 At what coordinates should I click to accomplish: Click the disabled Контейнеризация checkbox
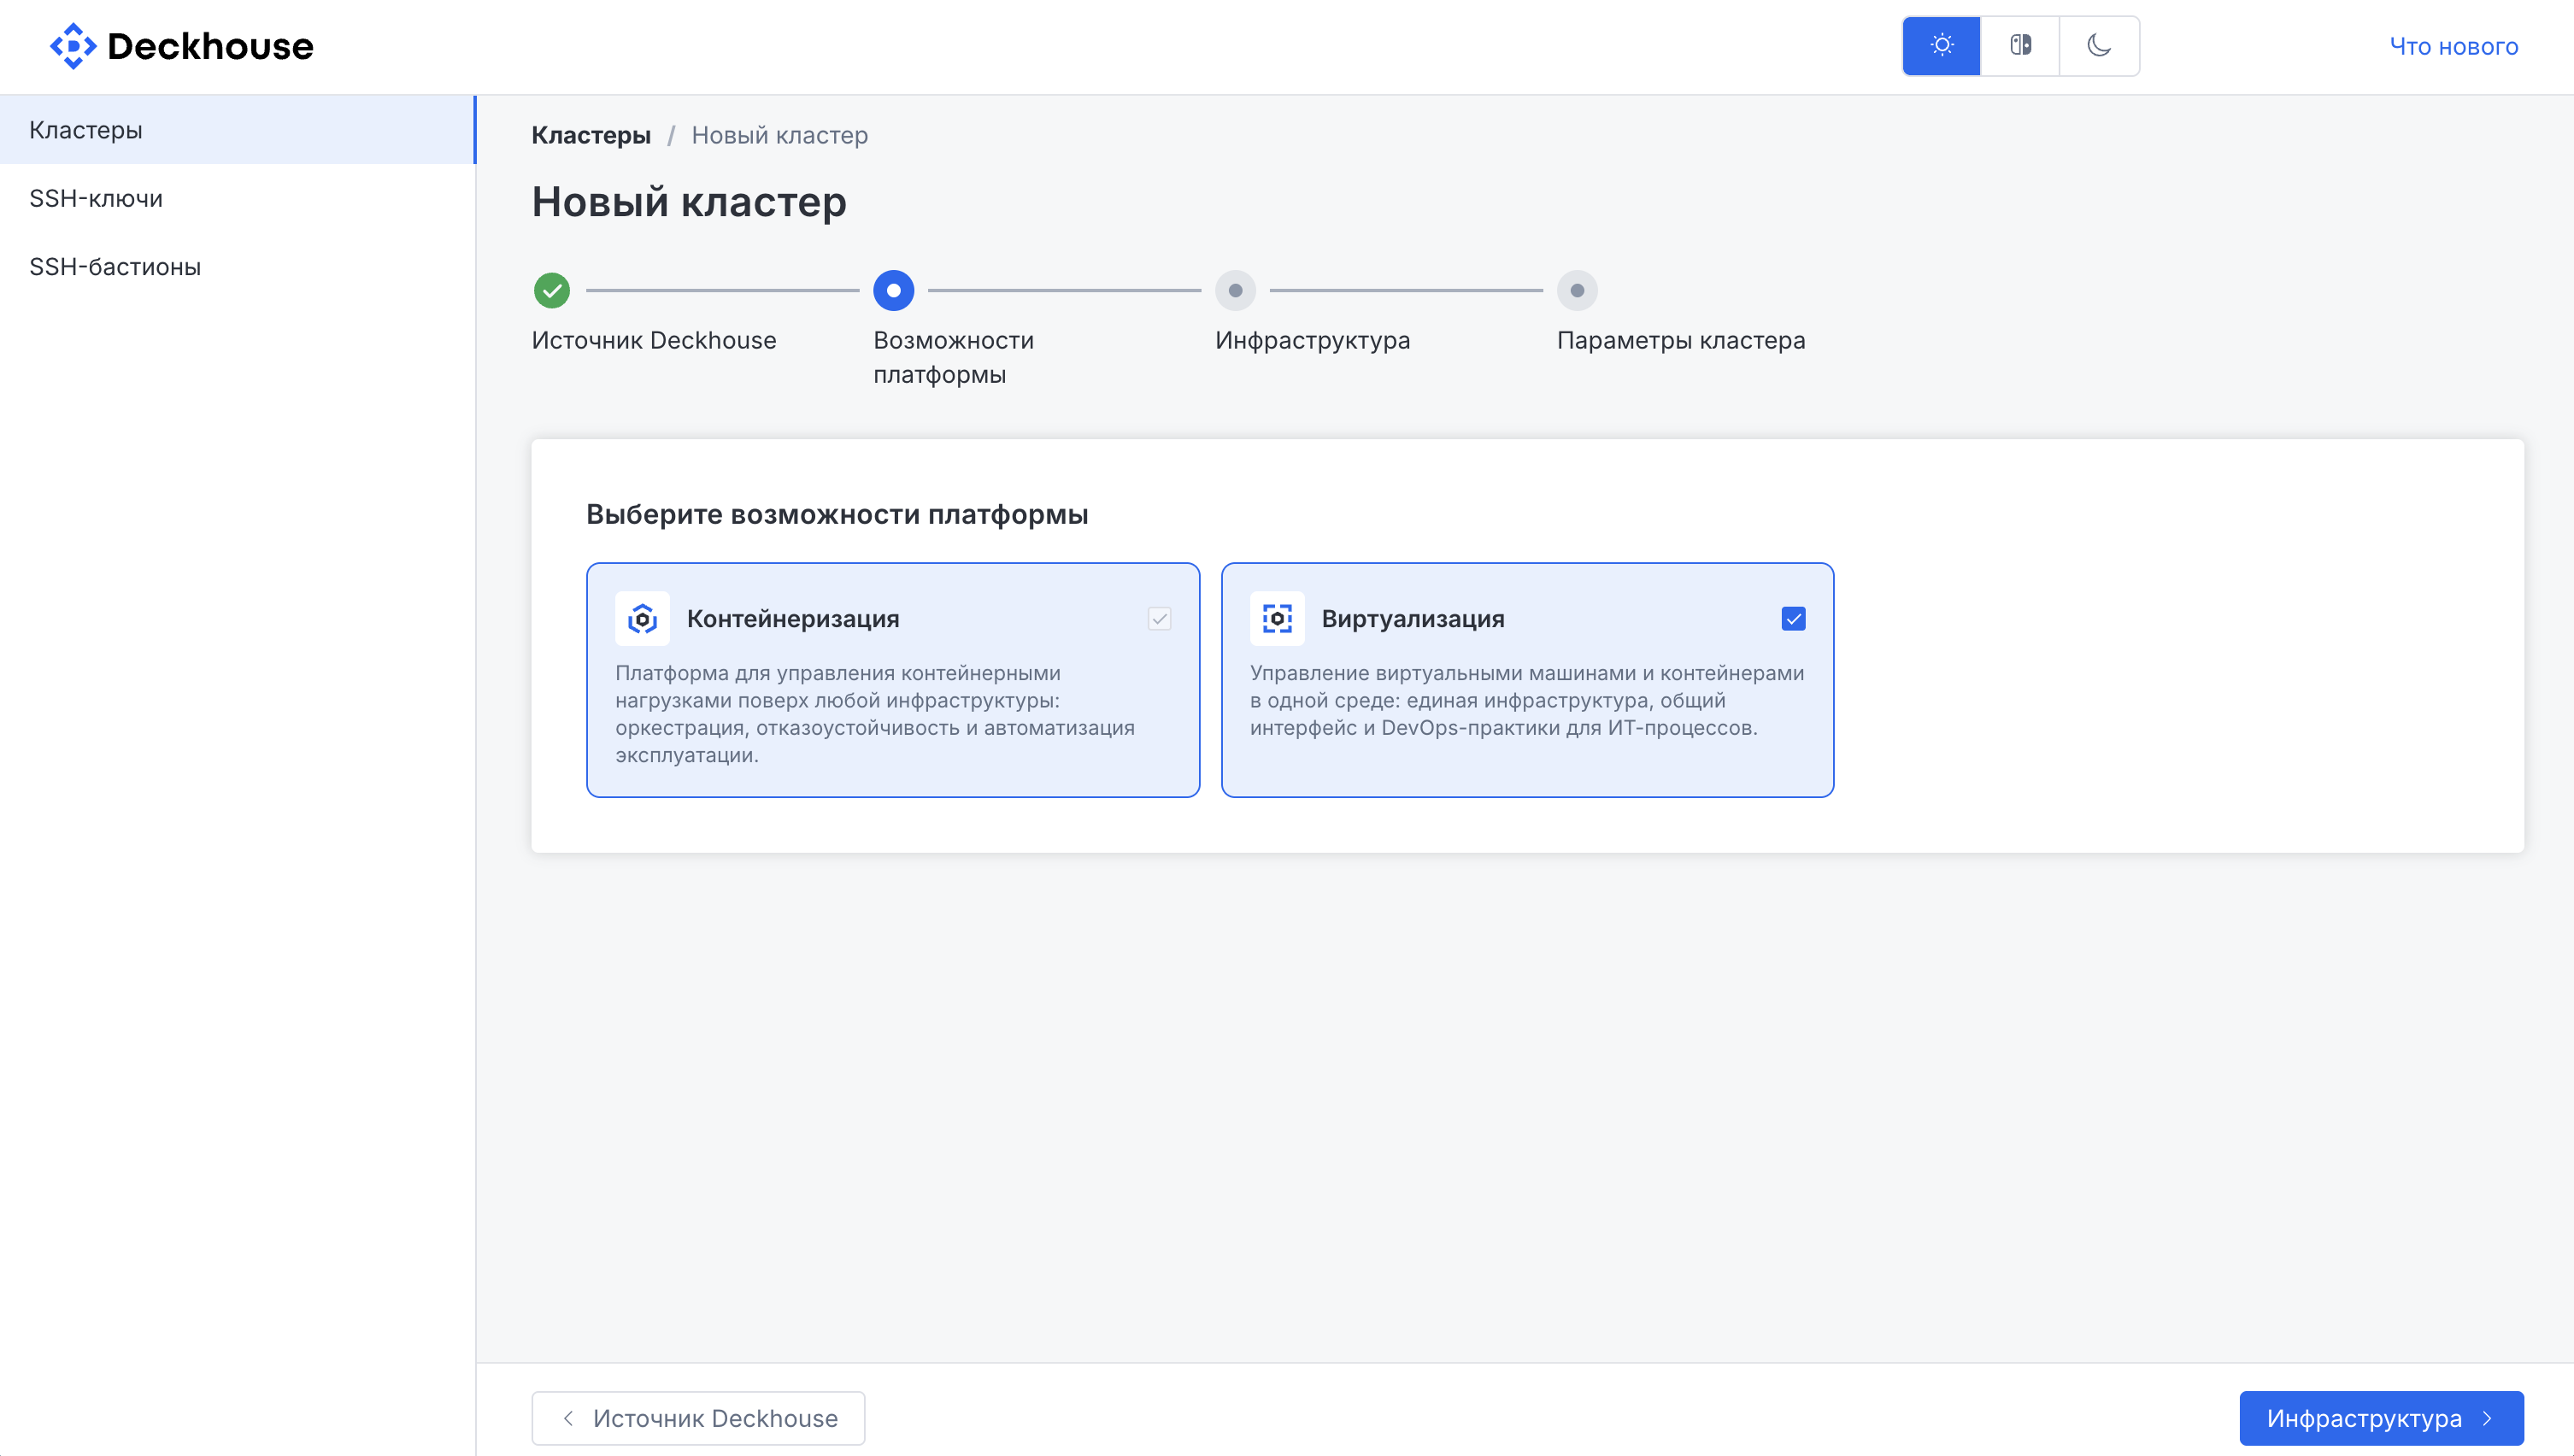pos(1159,619)
